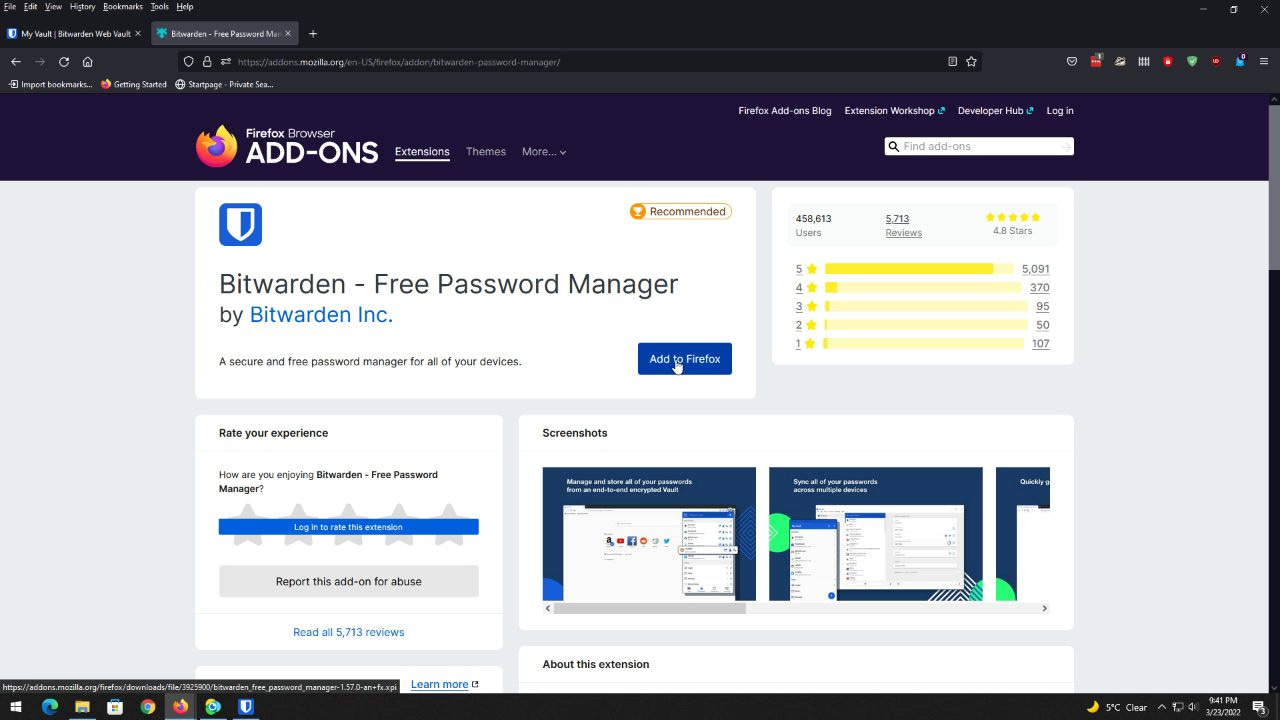Open the uBlock Origin extension icon
Screen dimensions: 1280x720
(x=1216, y=62)
